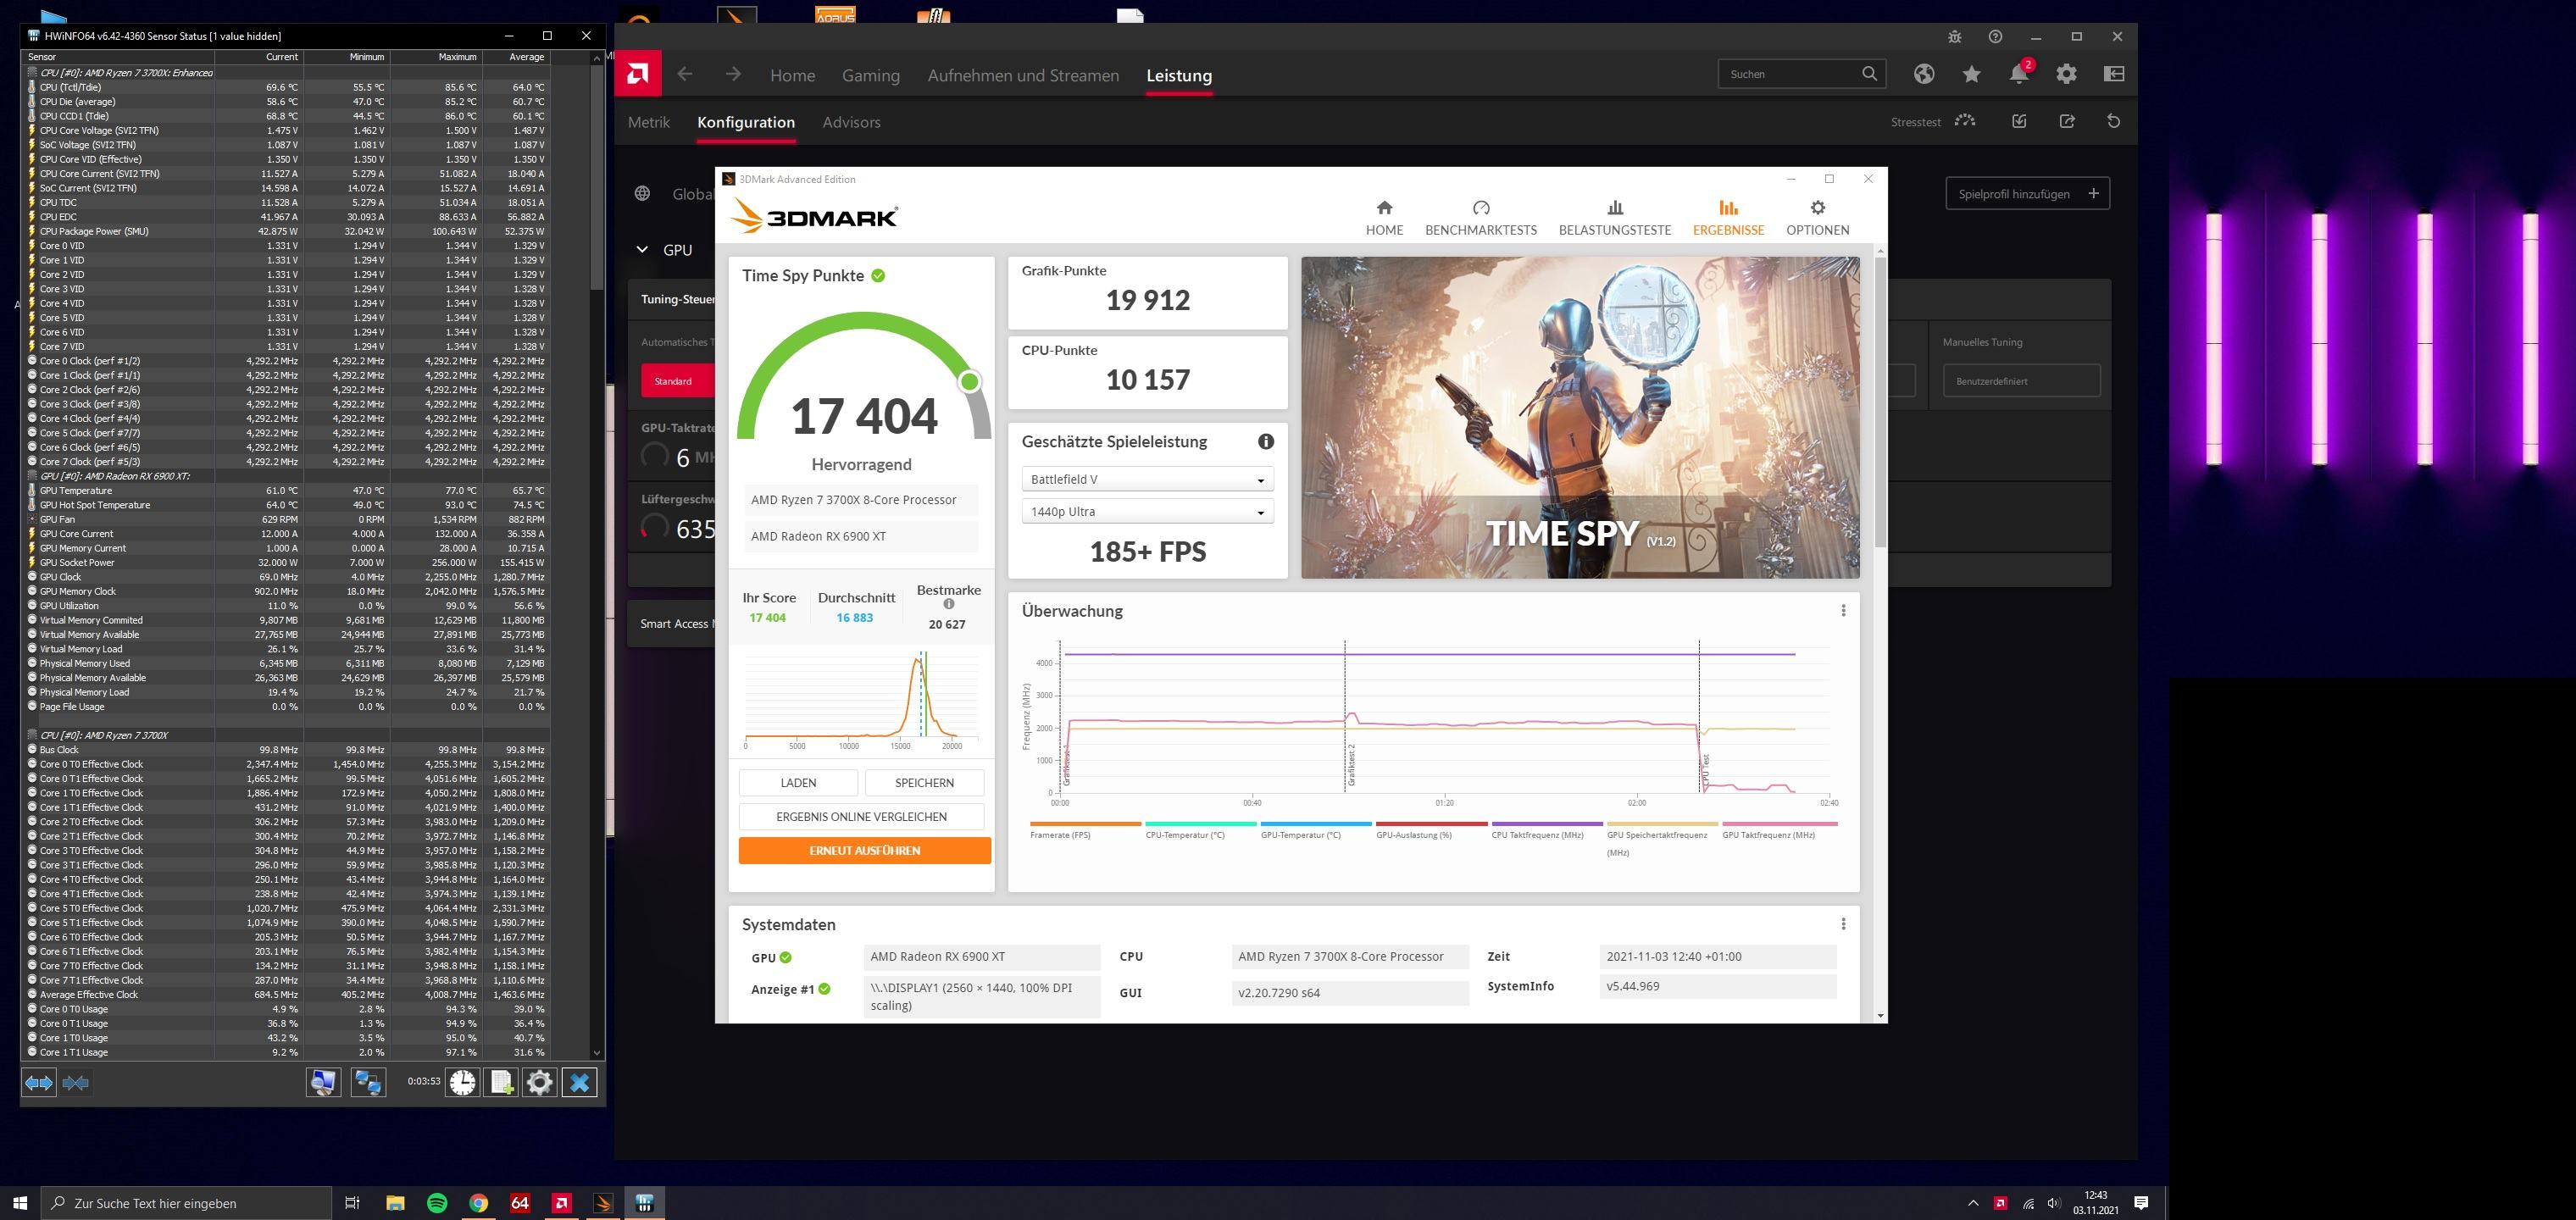Click the reset tuning icon
Screen dimensions: 2576x1220
2113,121
